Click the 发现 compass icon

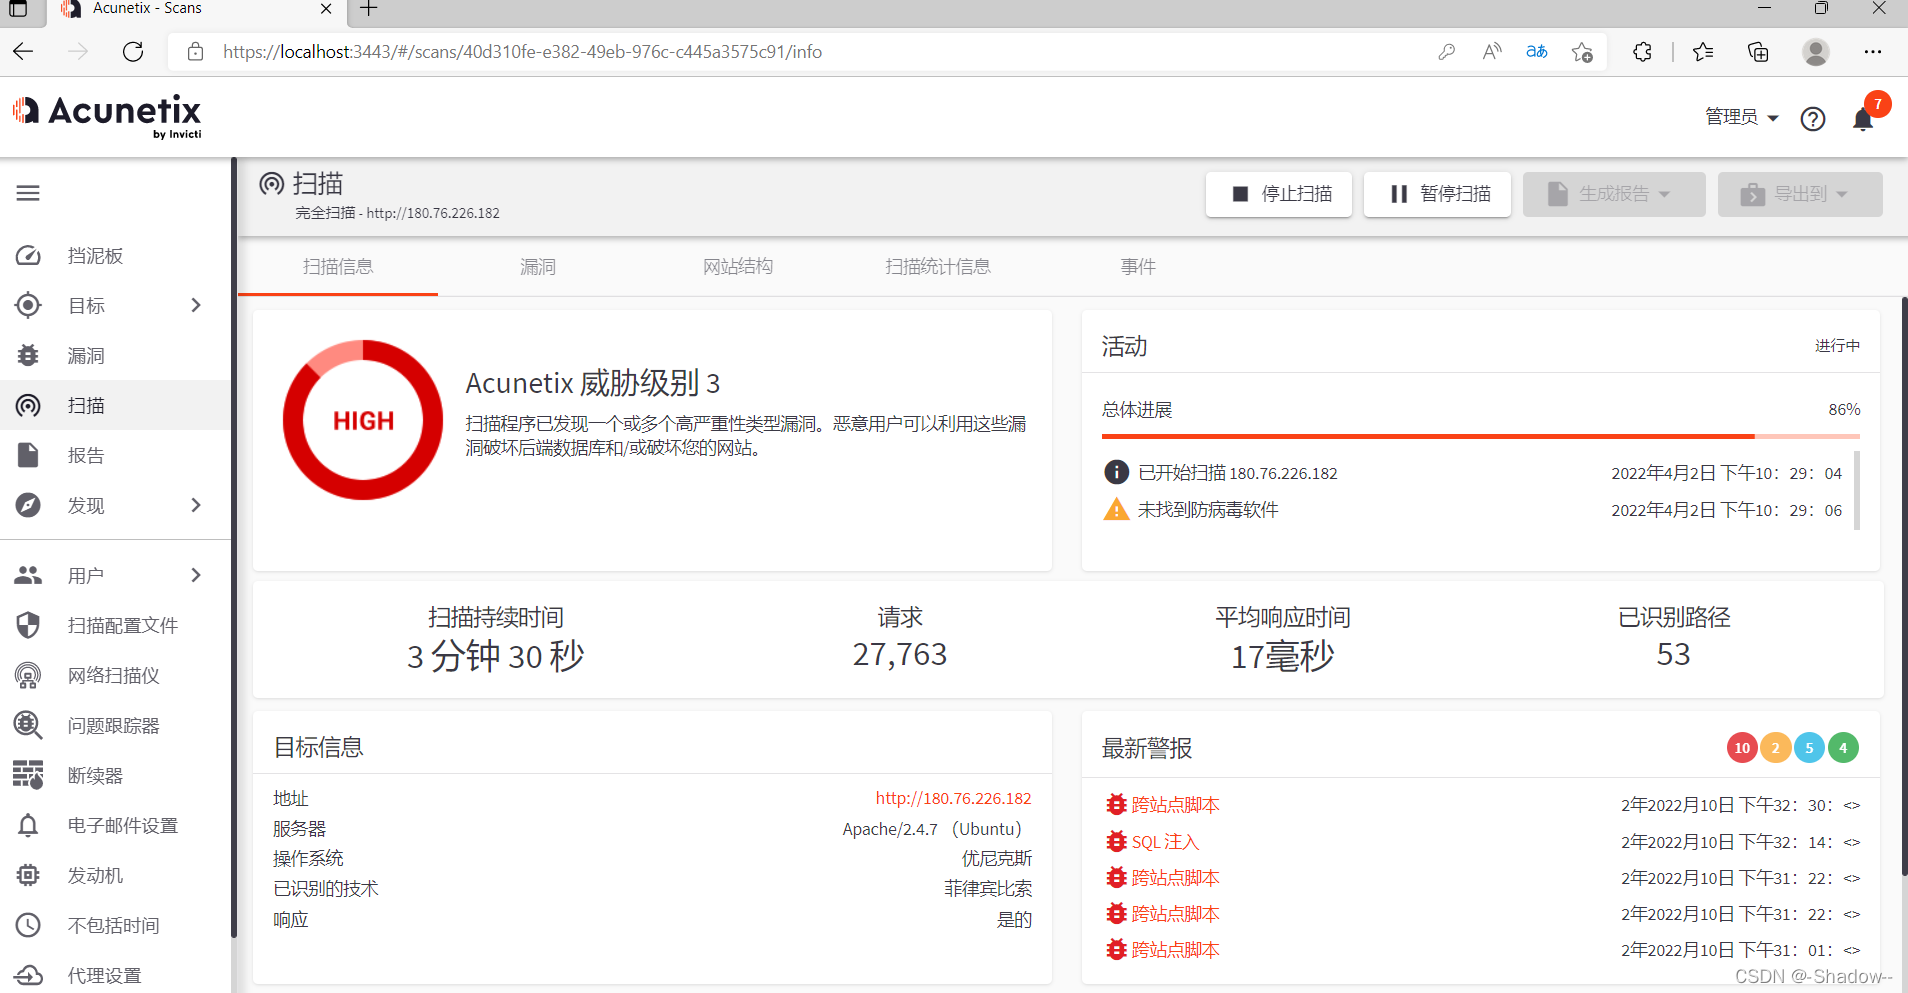pyautogui.click(x=28, y=505)
